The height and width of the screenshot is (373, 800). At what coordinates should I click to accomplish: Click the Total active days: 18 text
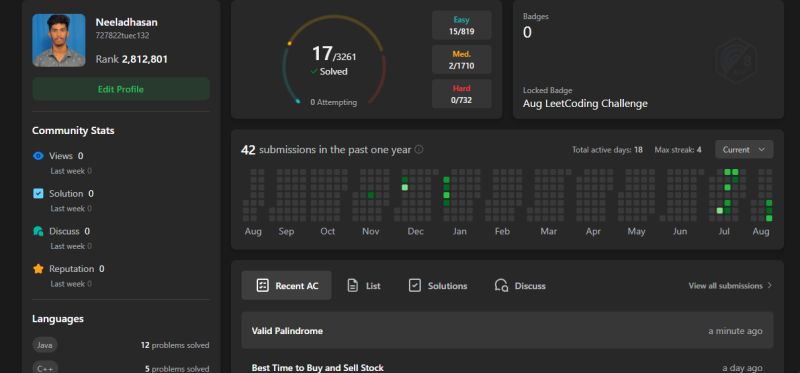click(607, 150)
